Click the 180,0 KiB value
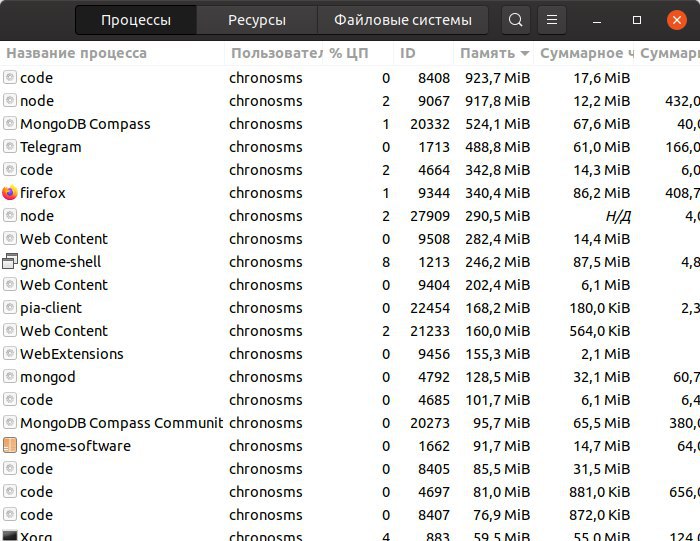The height and width of the screenshot is (541, 700). 600,308
